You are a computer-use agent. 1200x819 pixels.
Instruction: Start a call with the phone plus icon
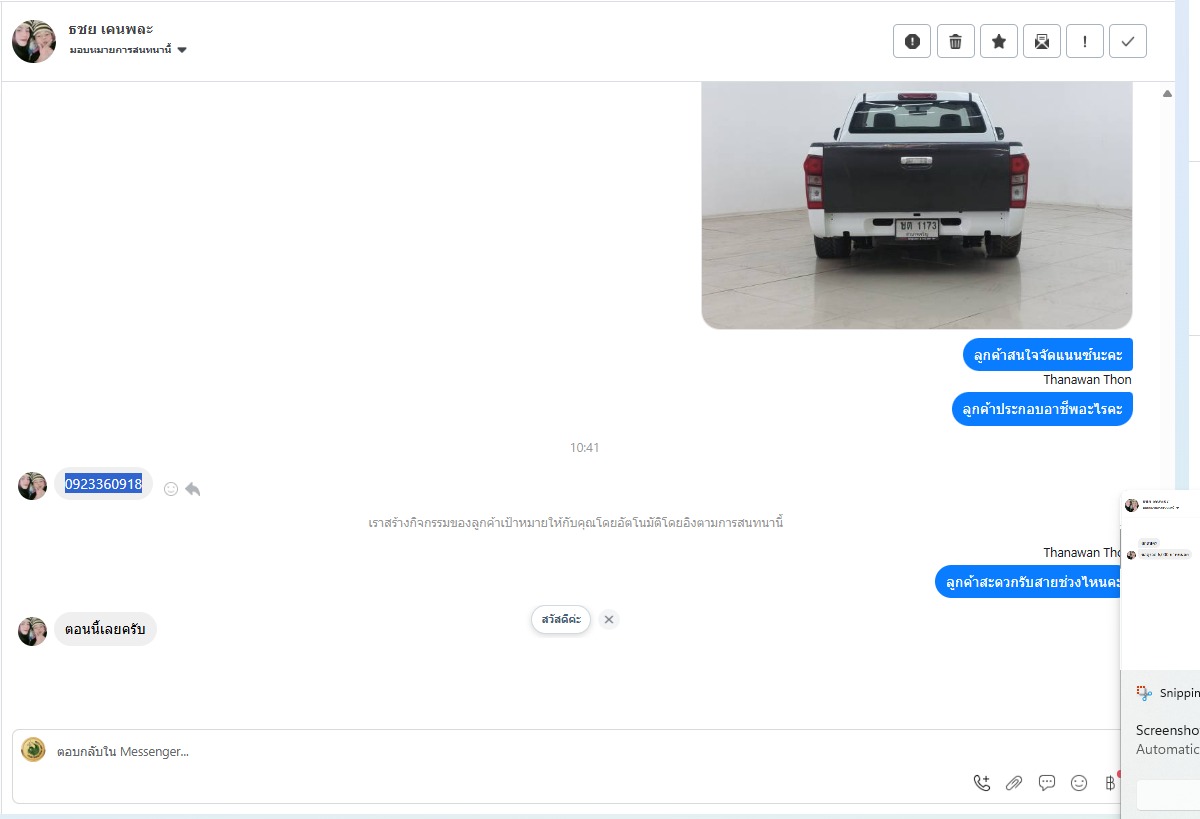[982, 783]
